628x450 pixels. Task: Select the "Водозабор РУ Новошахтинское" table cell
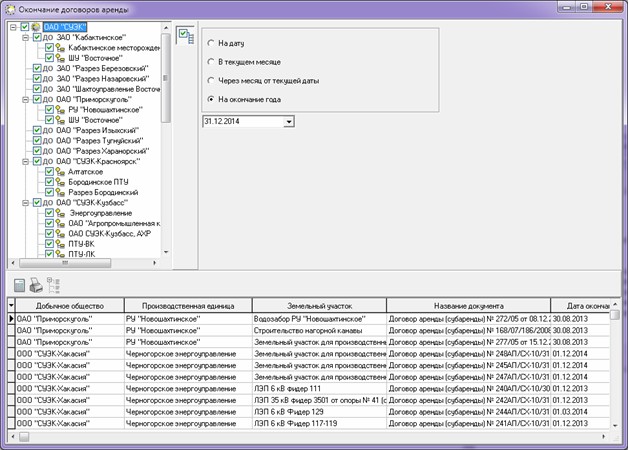point(317,318)
